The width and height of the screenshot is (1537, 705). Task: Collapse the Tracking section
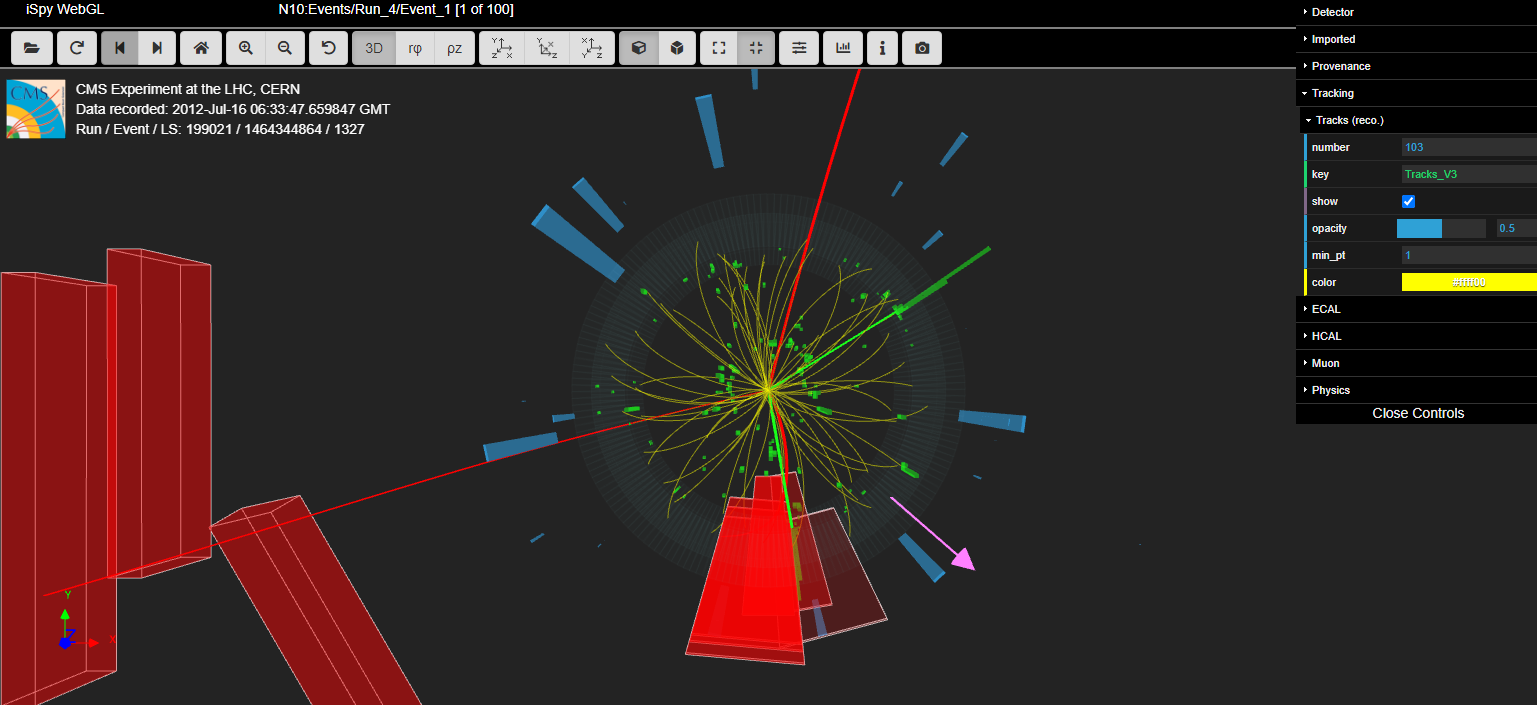pos(1332,93)
